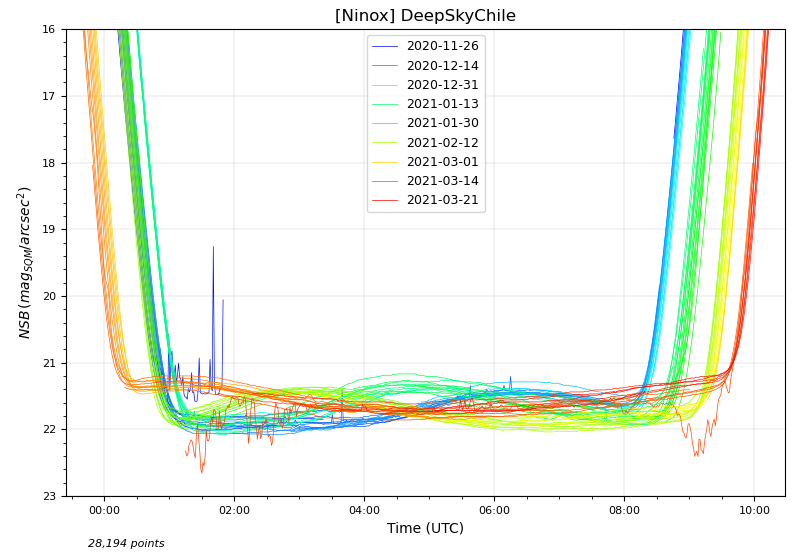800x557 pixels.
Task: Click the blue line swatch for 2020-11-26
Action: (385, 46)
